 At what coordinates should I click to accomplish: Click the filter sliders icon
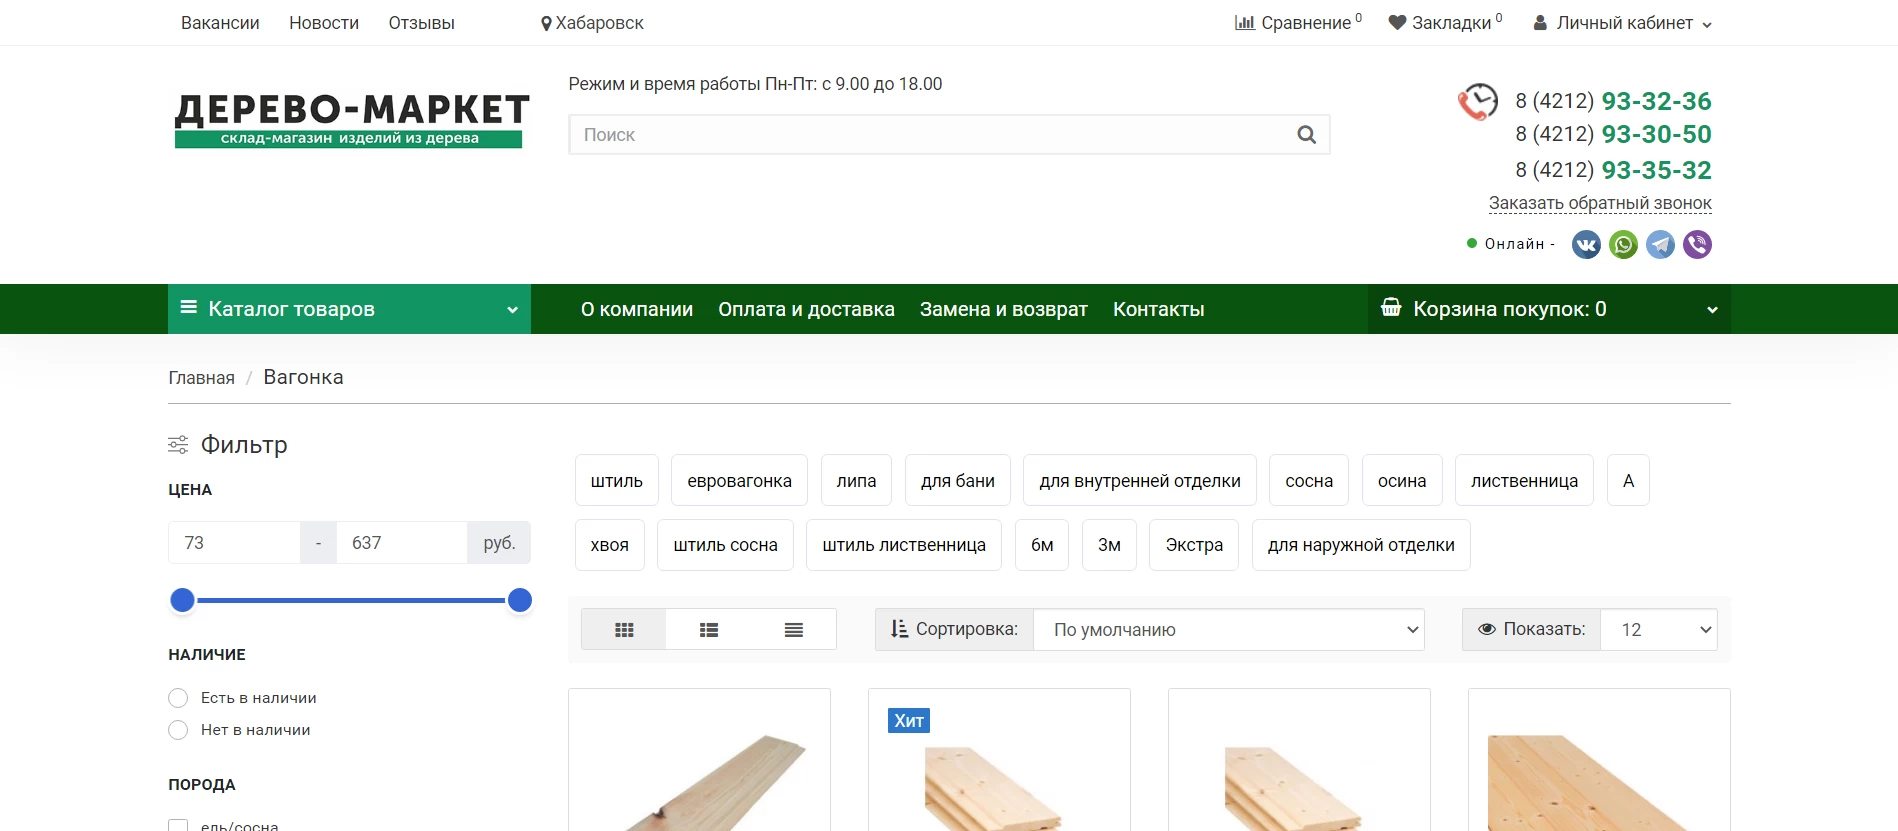coord(178,445)
